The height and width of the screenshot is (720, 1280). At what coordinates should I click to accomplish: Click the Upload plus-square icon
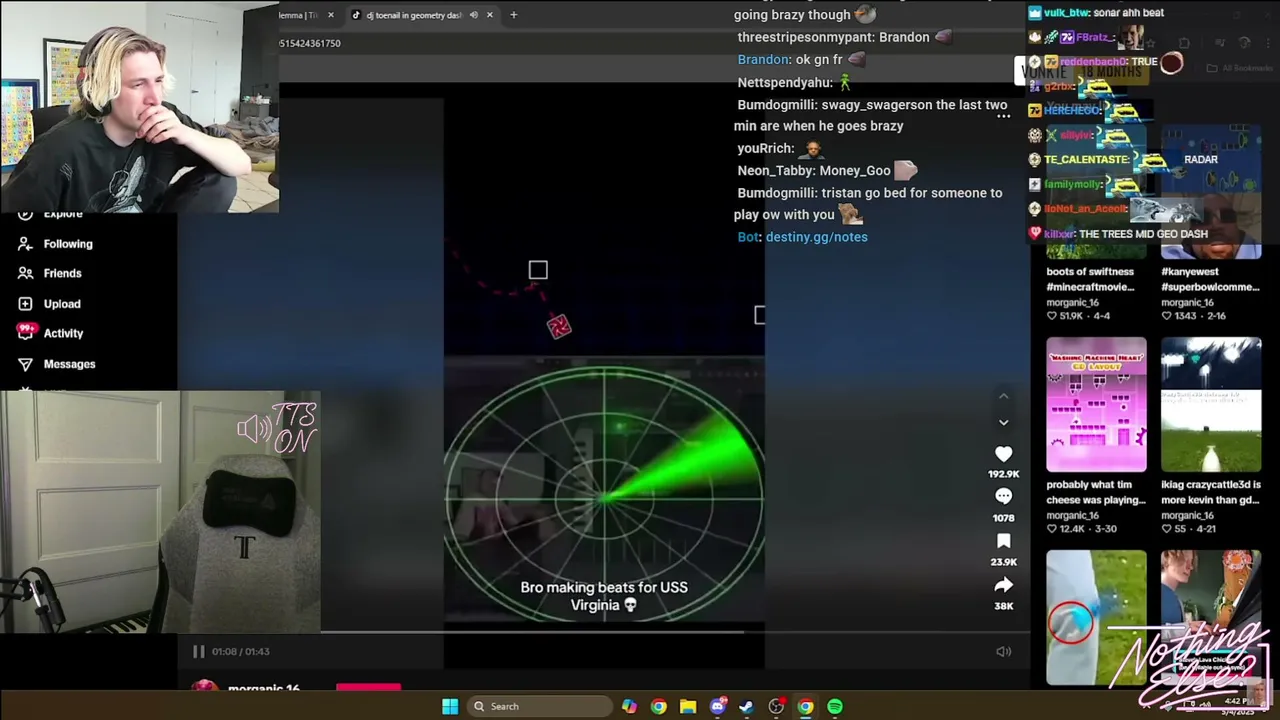[x=25, y=304]
